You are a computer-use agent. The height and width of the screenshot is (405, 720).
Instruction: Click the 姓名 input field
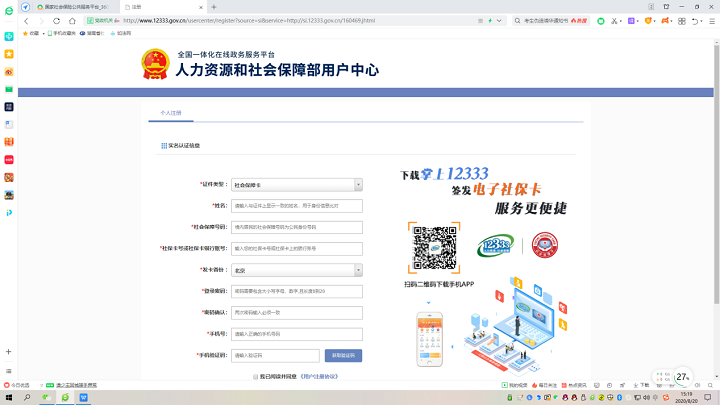pos(296,206)
